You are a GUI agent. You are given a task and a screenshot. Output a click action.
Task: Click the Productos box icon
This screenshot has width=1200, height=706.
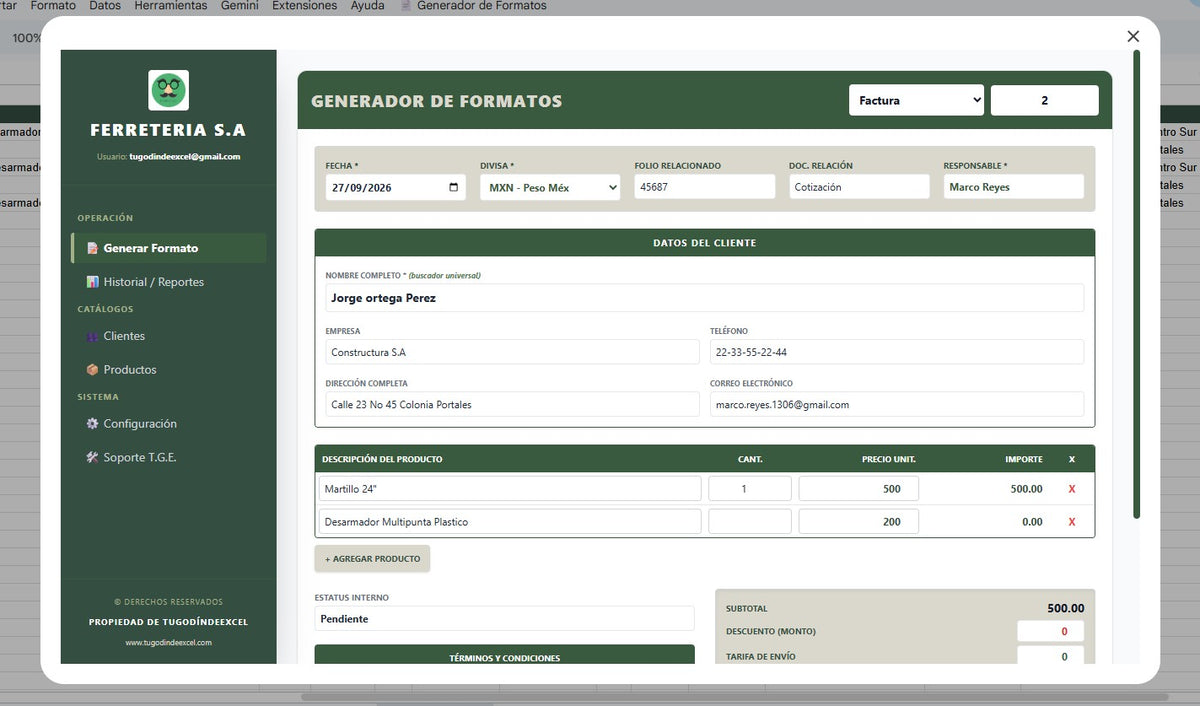(92, 370)
